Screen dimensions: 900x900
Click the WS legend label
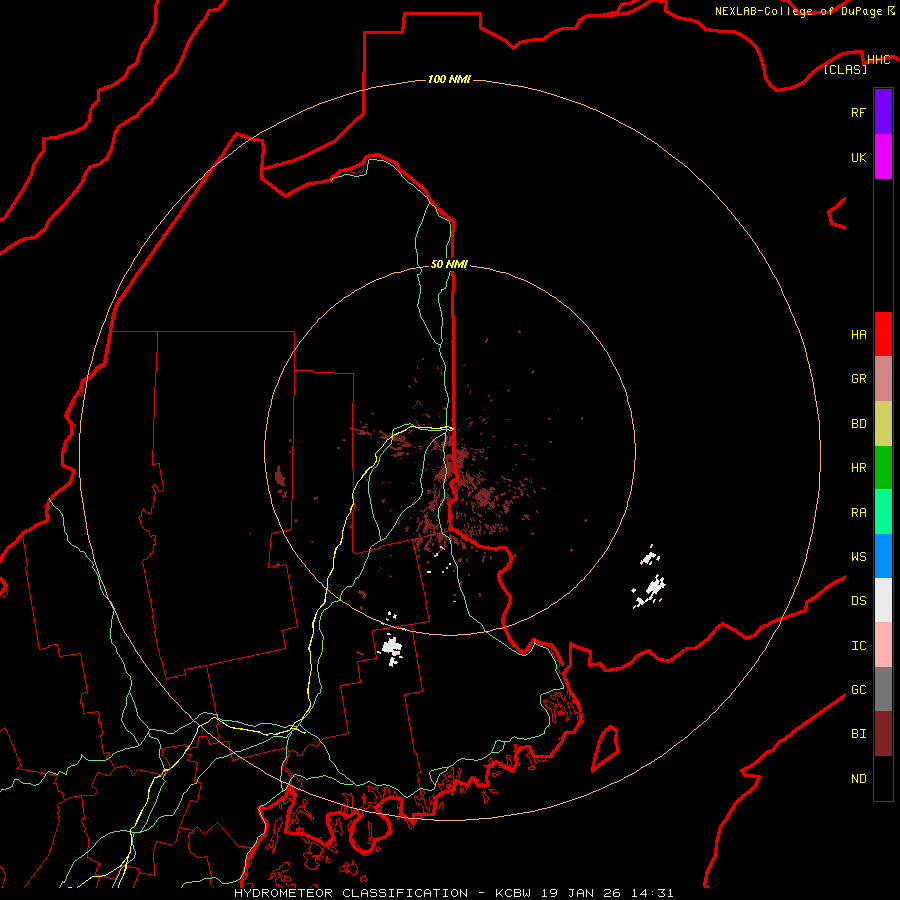point(858,557)
